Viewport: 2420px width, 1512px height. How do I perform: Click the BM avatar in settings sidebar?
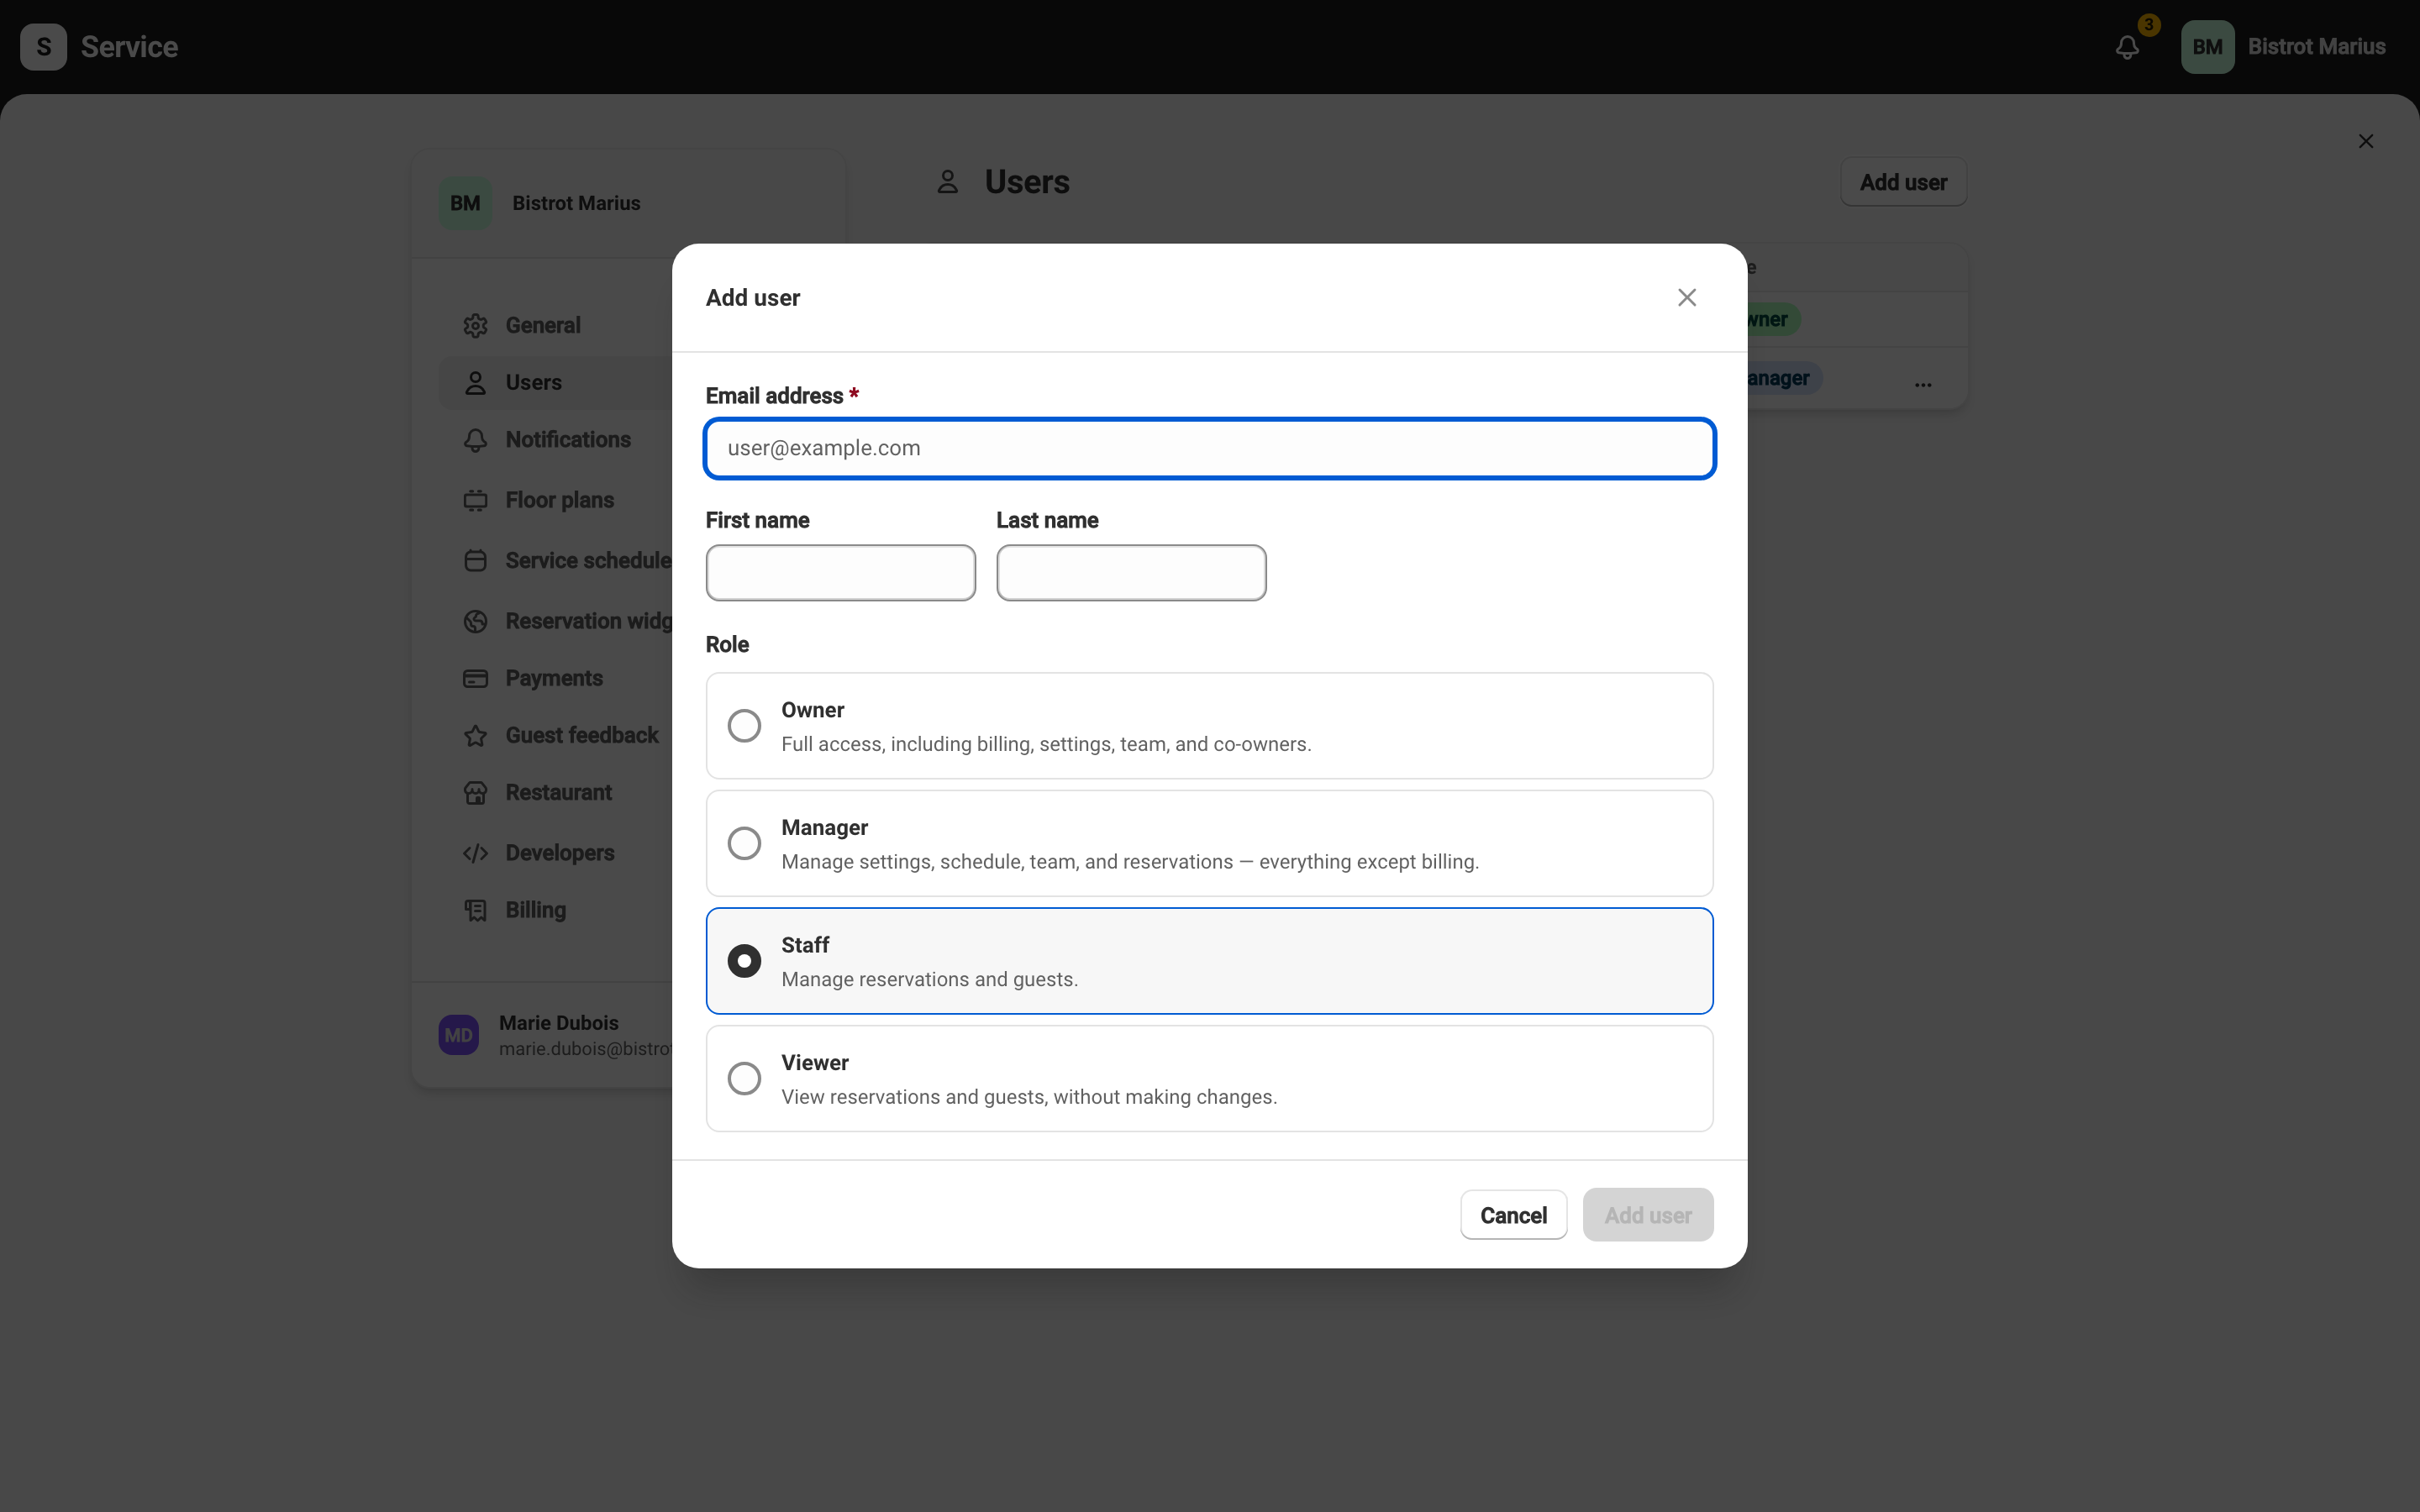click(465, 203)
